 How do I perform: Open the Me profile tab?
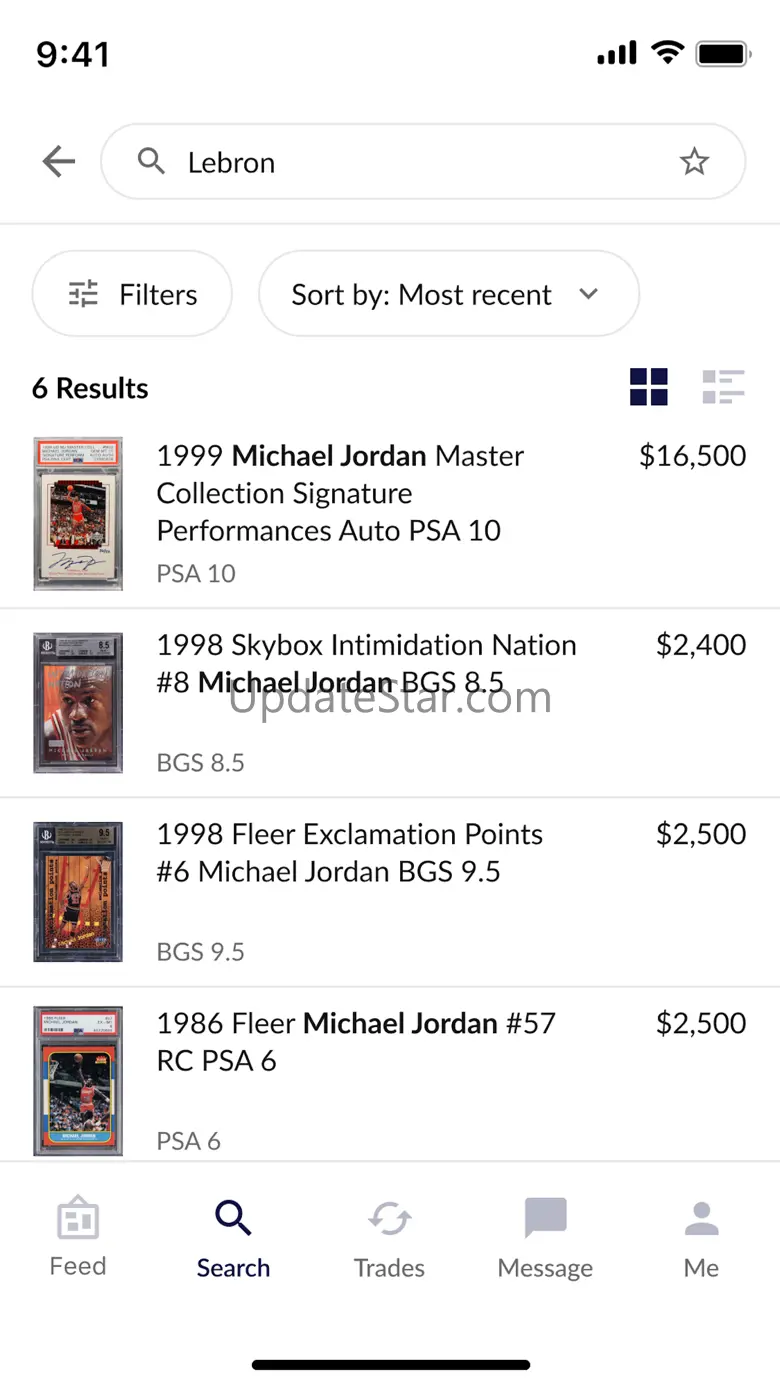point(701,1238)
